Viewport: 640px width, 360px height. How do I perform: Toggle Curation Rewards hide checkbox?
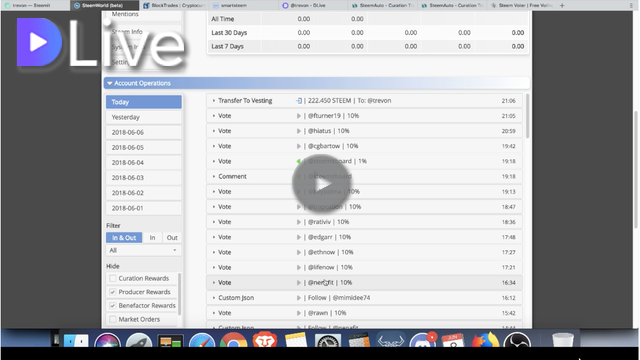pyautogui.click(x=113, y=278)
